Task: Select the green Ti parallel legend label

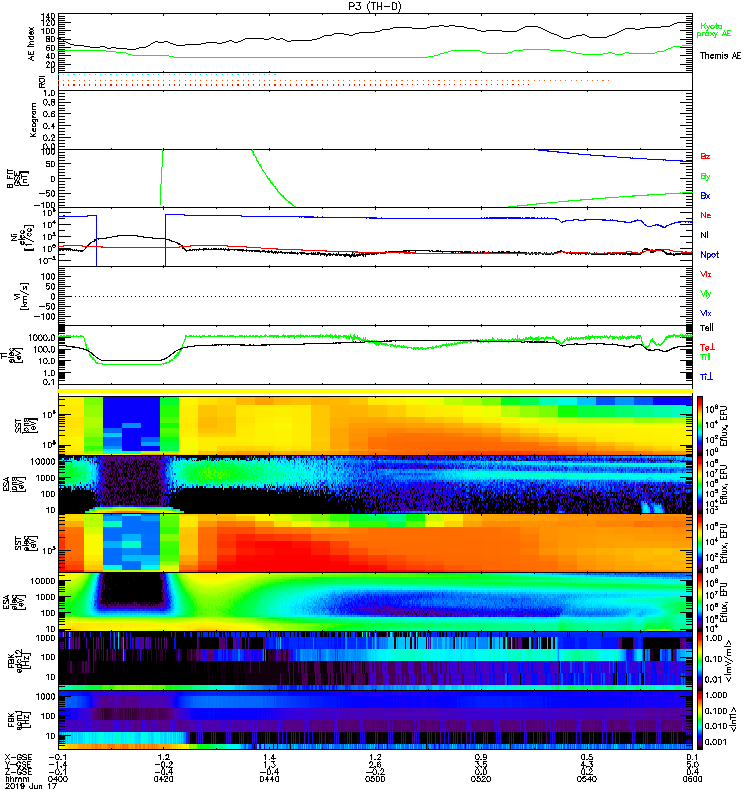Action: point(706,357)
